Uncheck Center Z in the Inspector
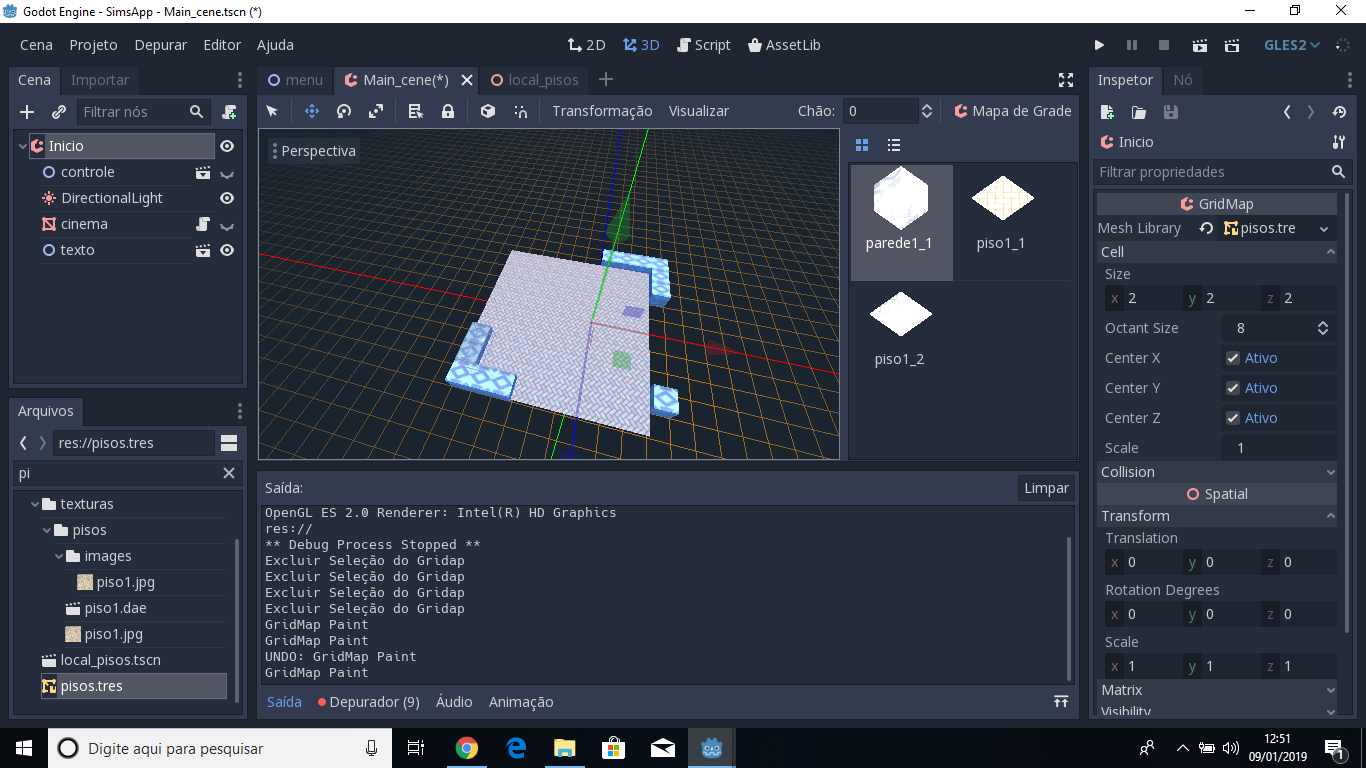This screenshot has width=1366, height=768. pos(1233,417)
